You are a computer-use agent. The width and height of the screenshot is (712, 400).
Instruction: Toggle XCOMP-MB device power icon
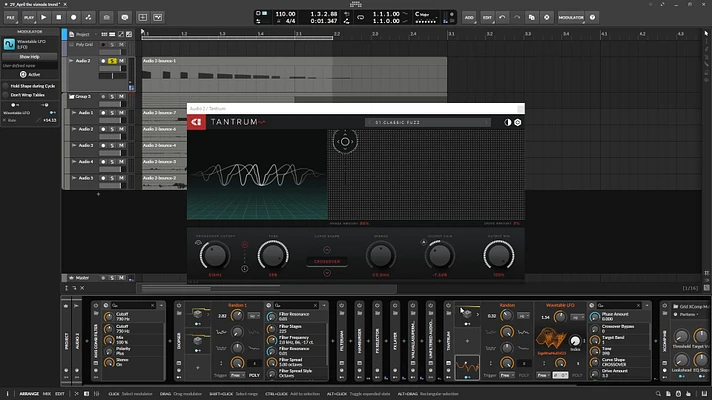point(664,306)
